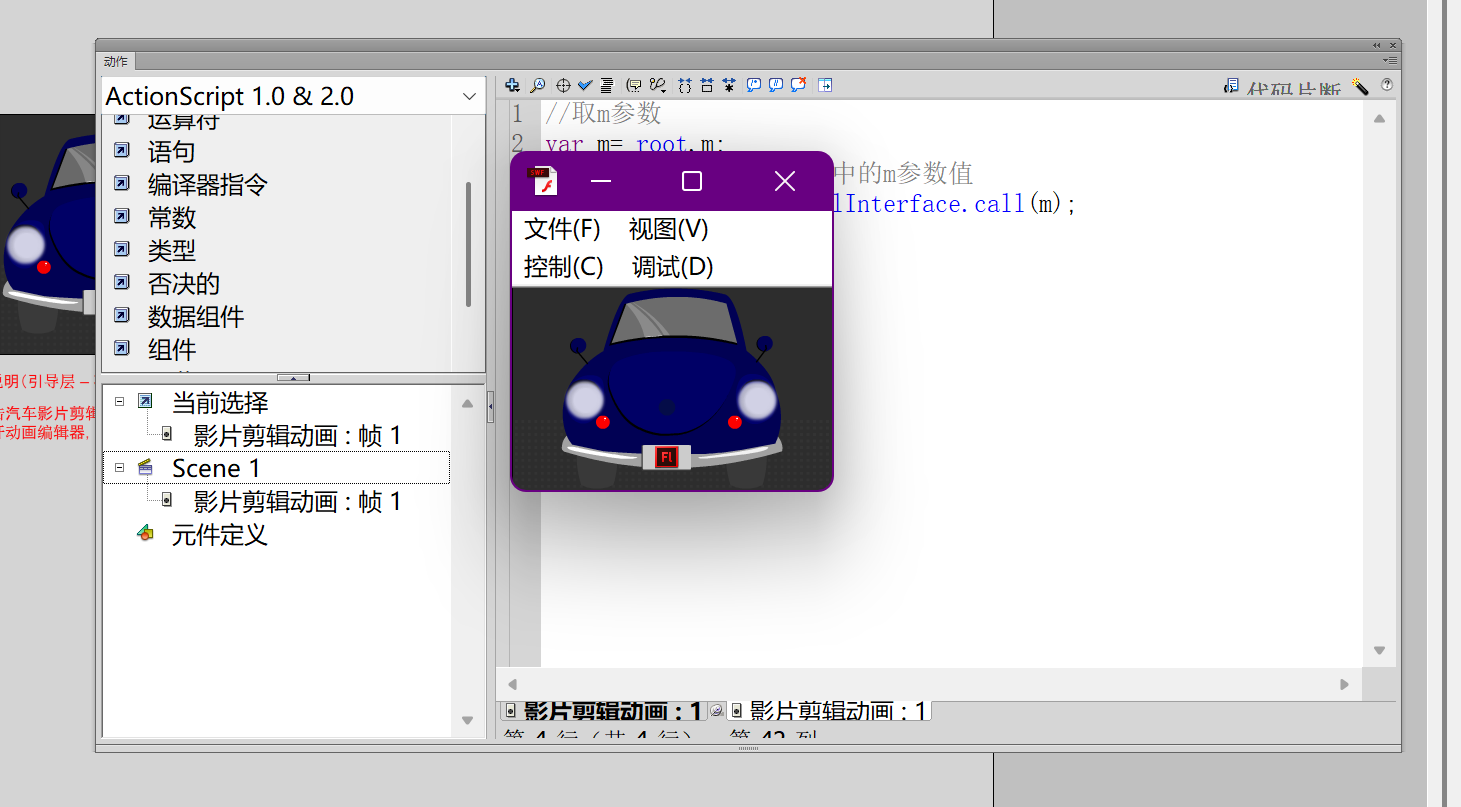
Task: Select the 影片剪辑动画:1 script tab
Action: (x=605, y=710)
